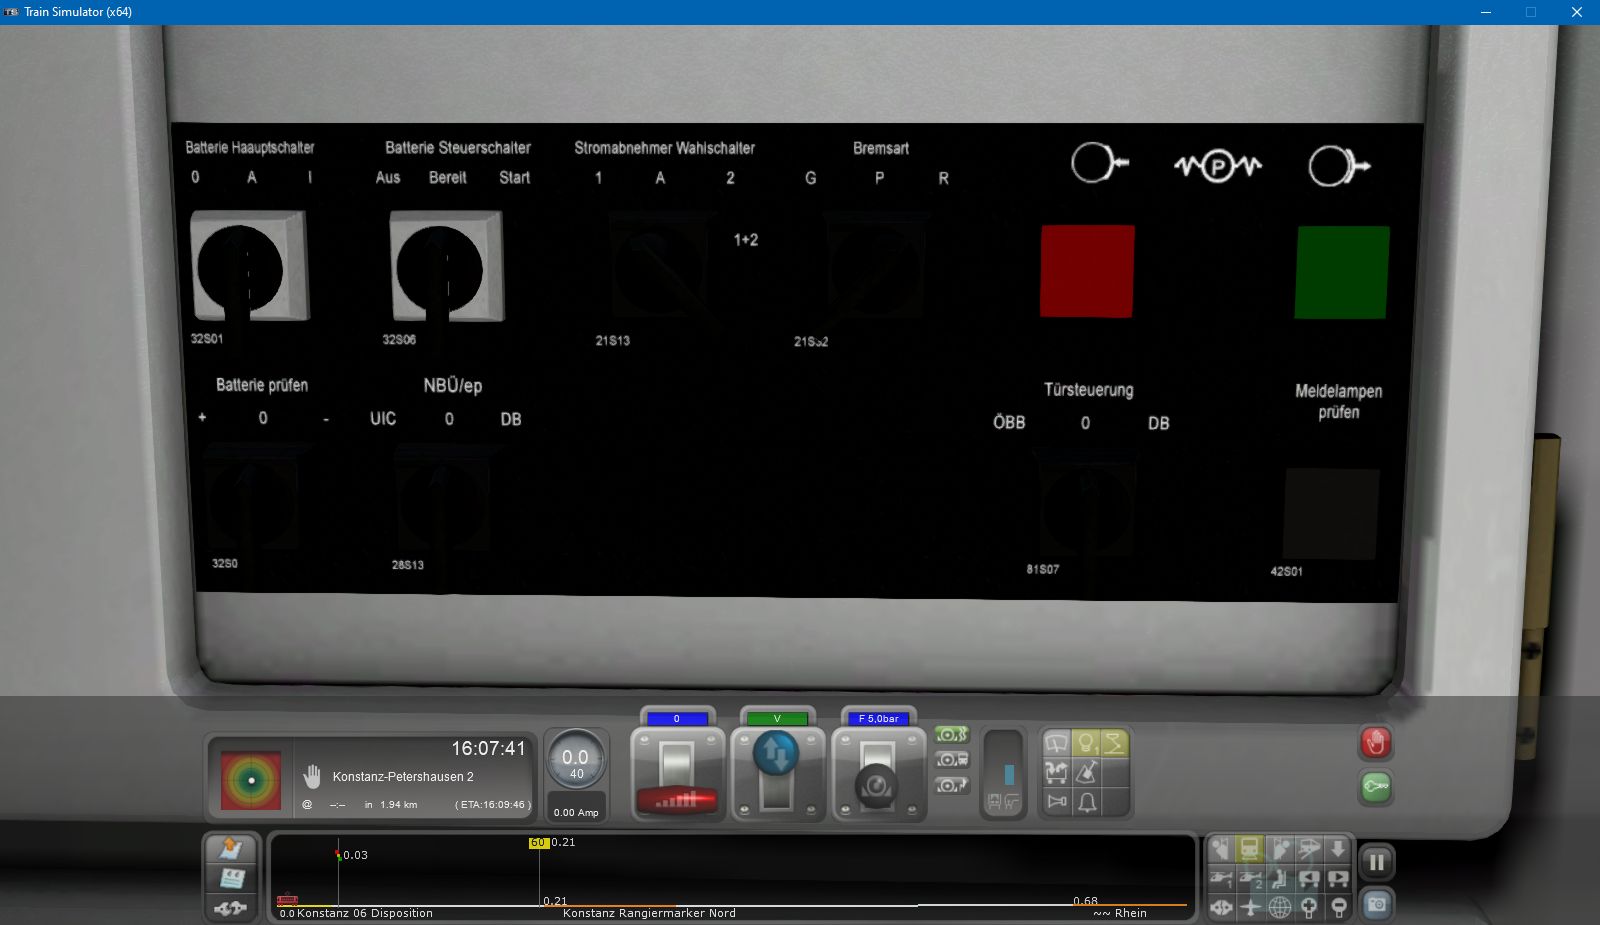The image size is (1600, 925).
Task: Click the down arrow camera icon
Action: 1338,850
